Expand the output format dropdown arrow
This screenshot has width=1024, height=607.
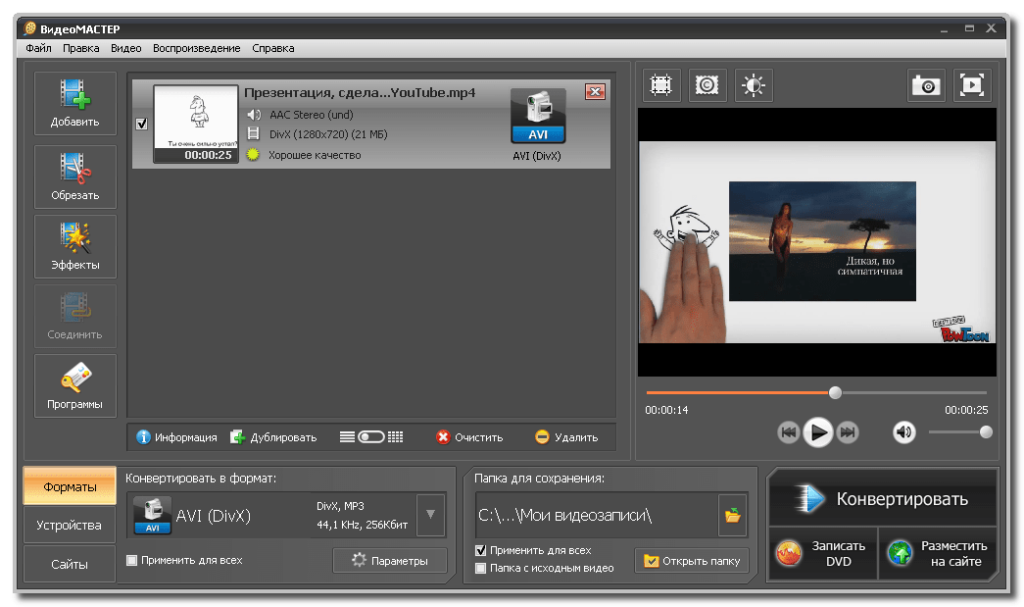pos(430,515)
